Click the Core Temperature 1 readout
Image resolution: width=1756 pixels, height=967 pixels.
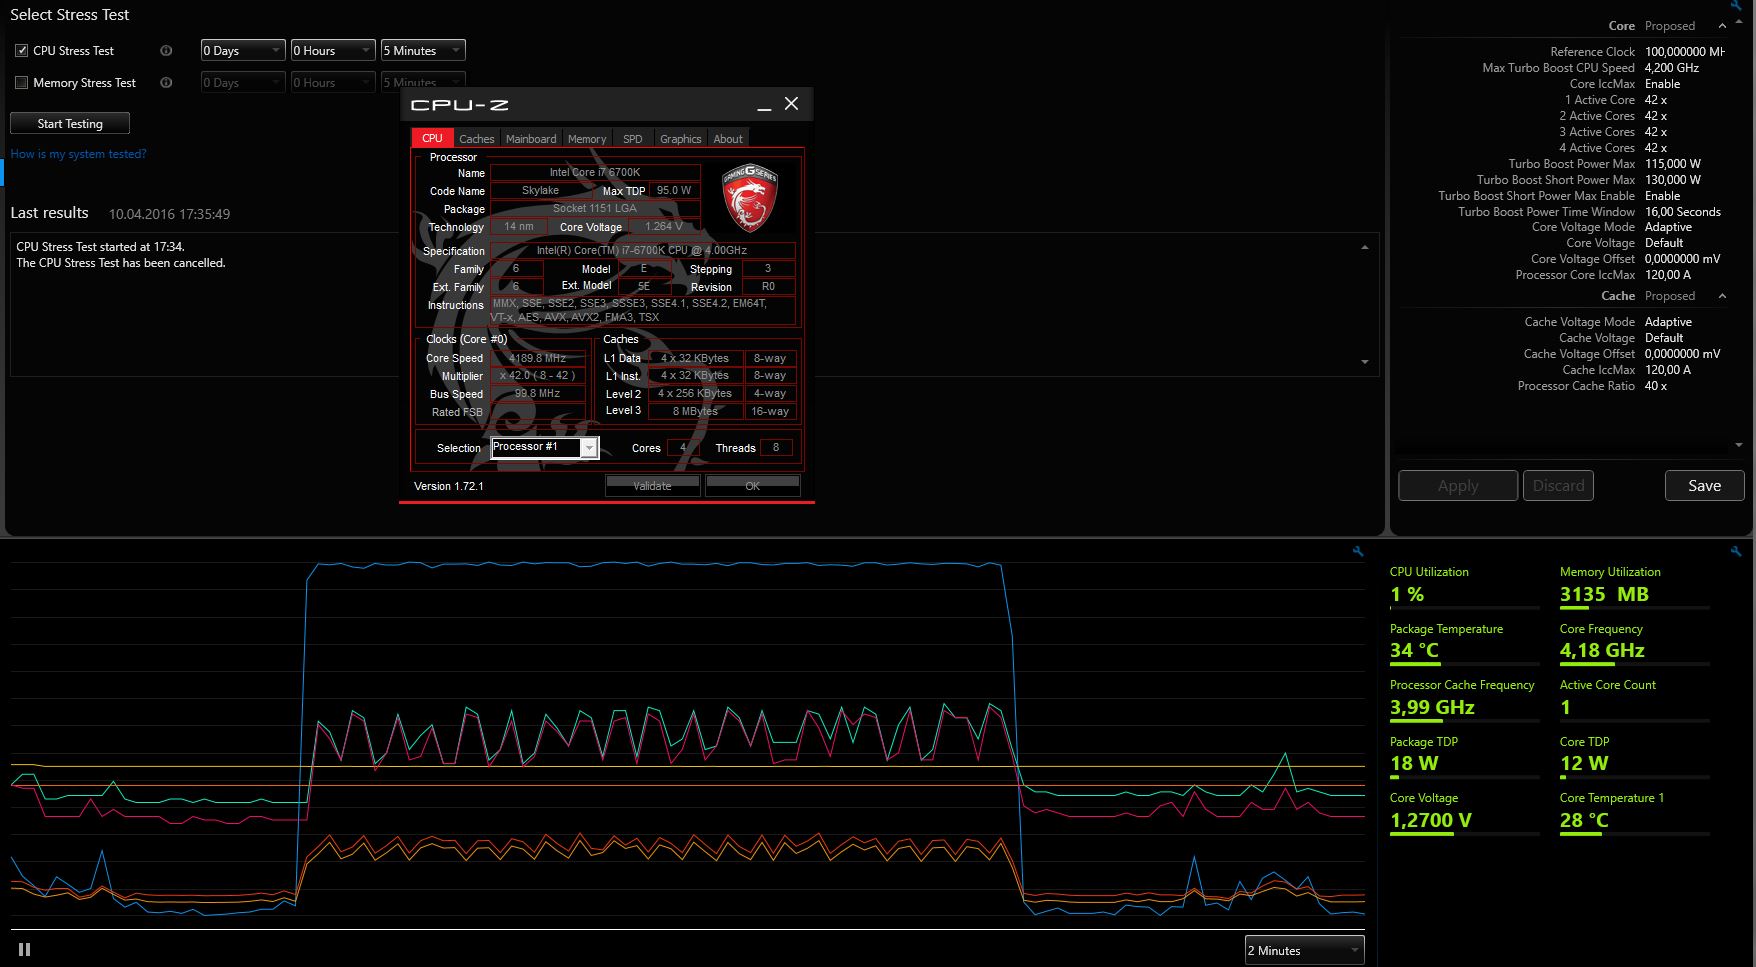[1634, 811]
